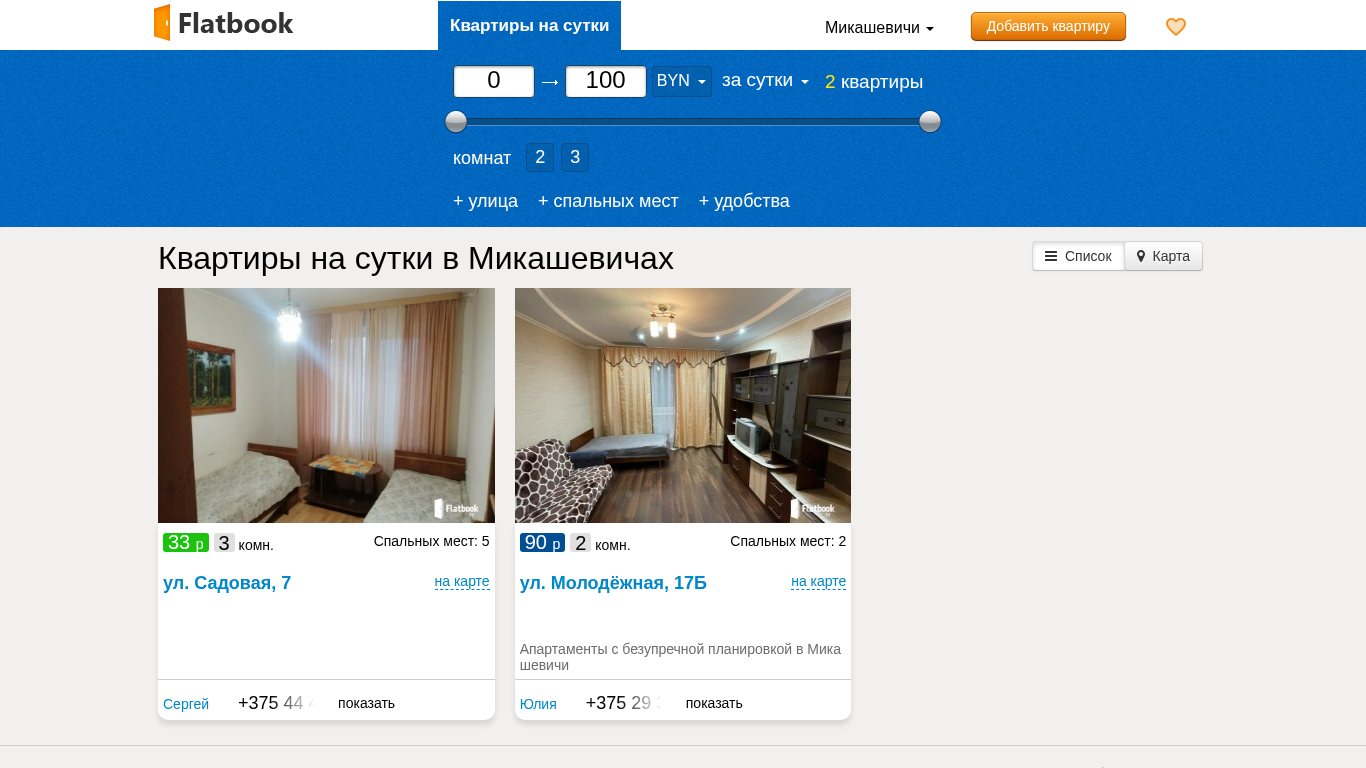Image resolution: width=1366 pixels, height=768 pixels.
Task: Click the right price slider handle
Action: pyautogui.click(x=930, y=122)
